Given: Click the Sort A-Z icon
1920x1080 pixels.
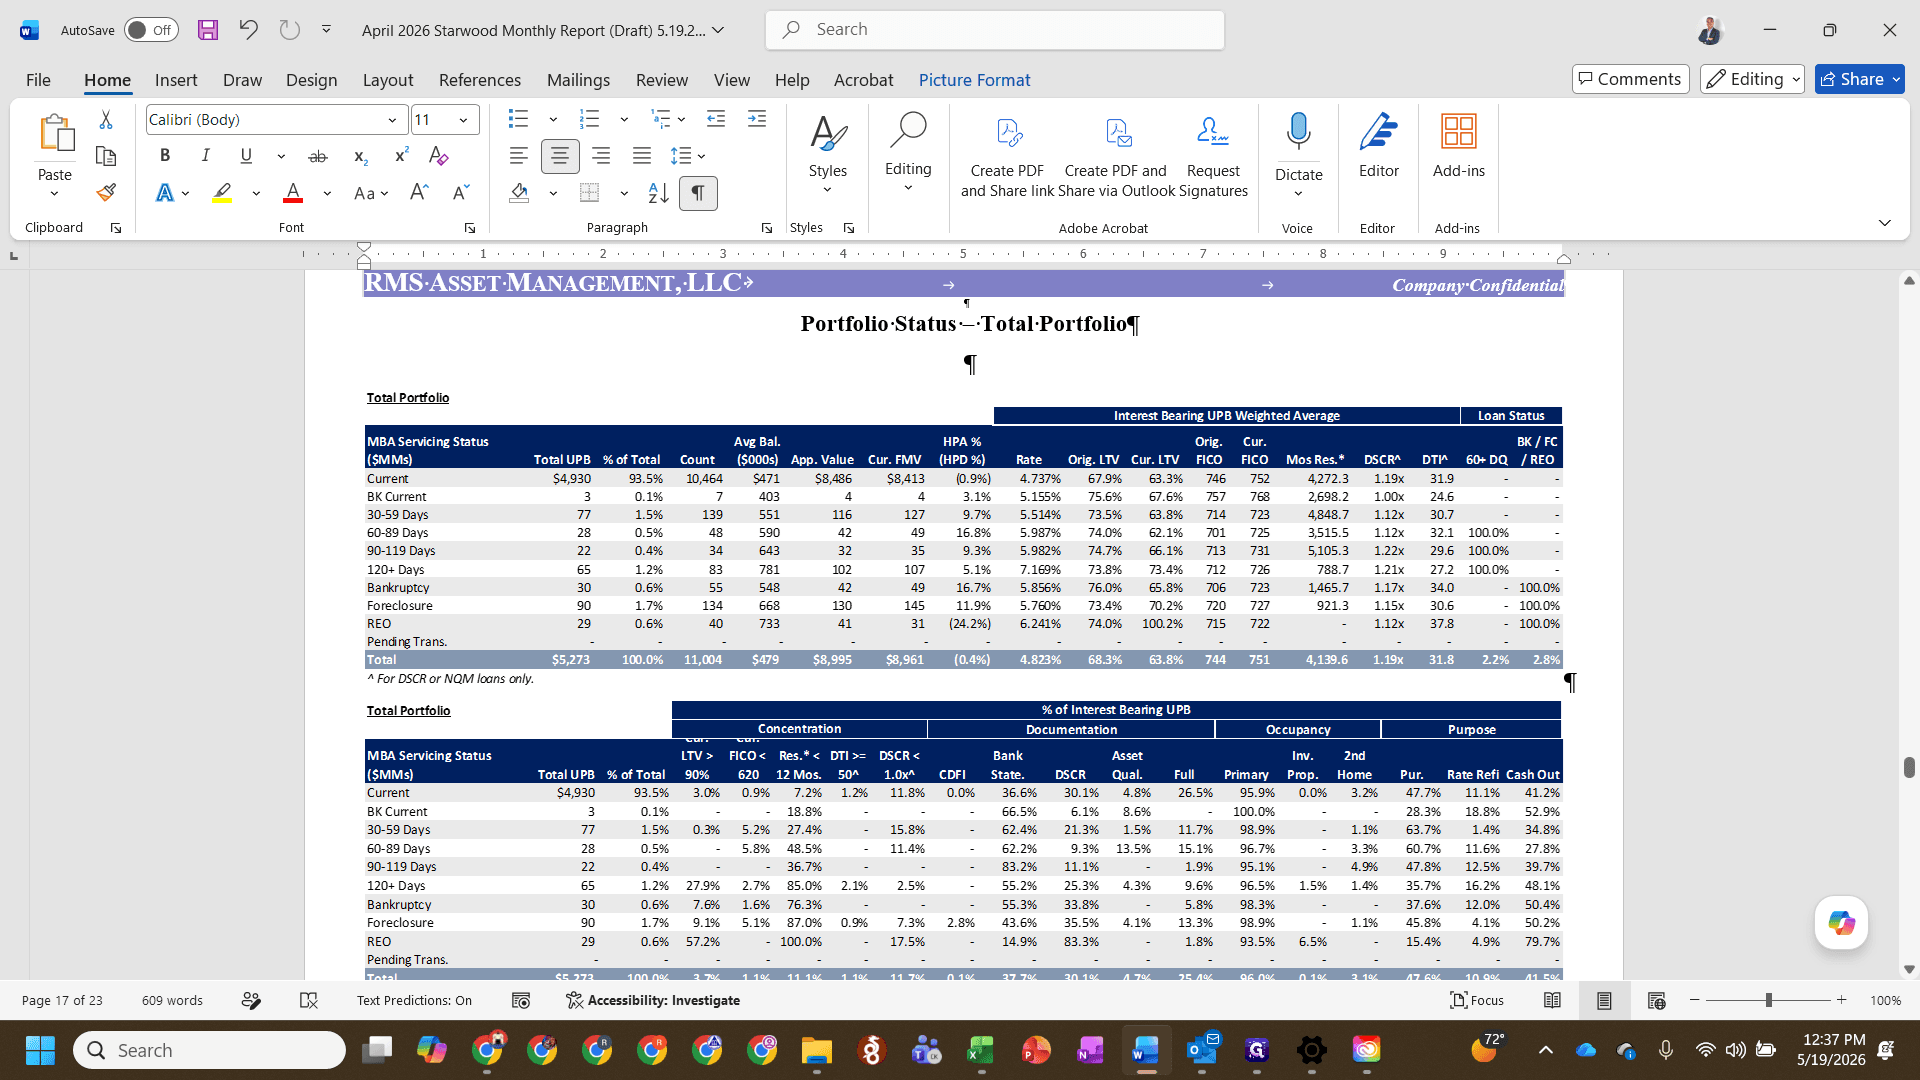Looking at the screenshot, I should tap(658, 193).
